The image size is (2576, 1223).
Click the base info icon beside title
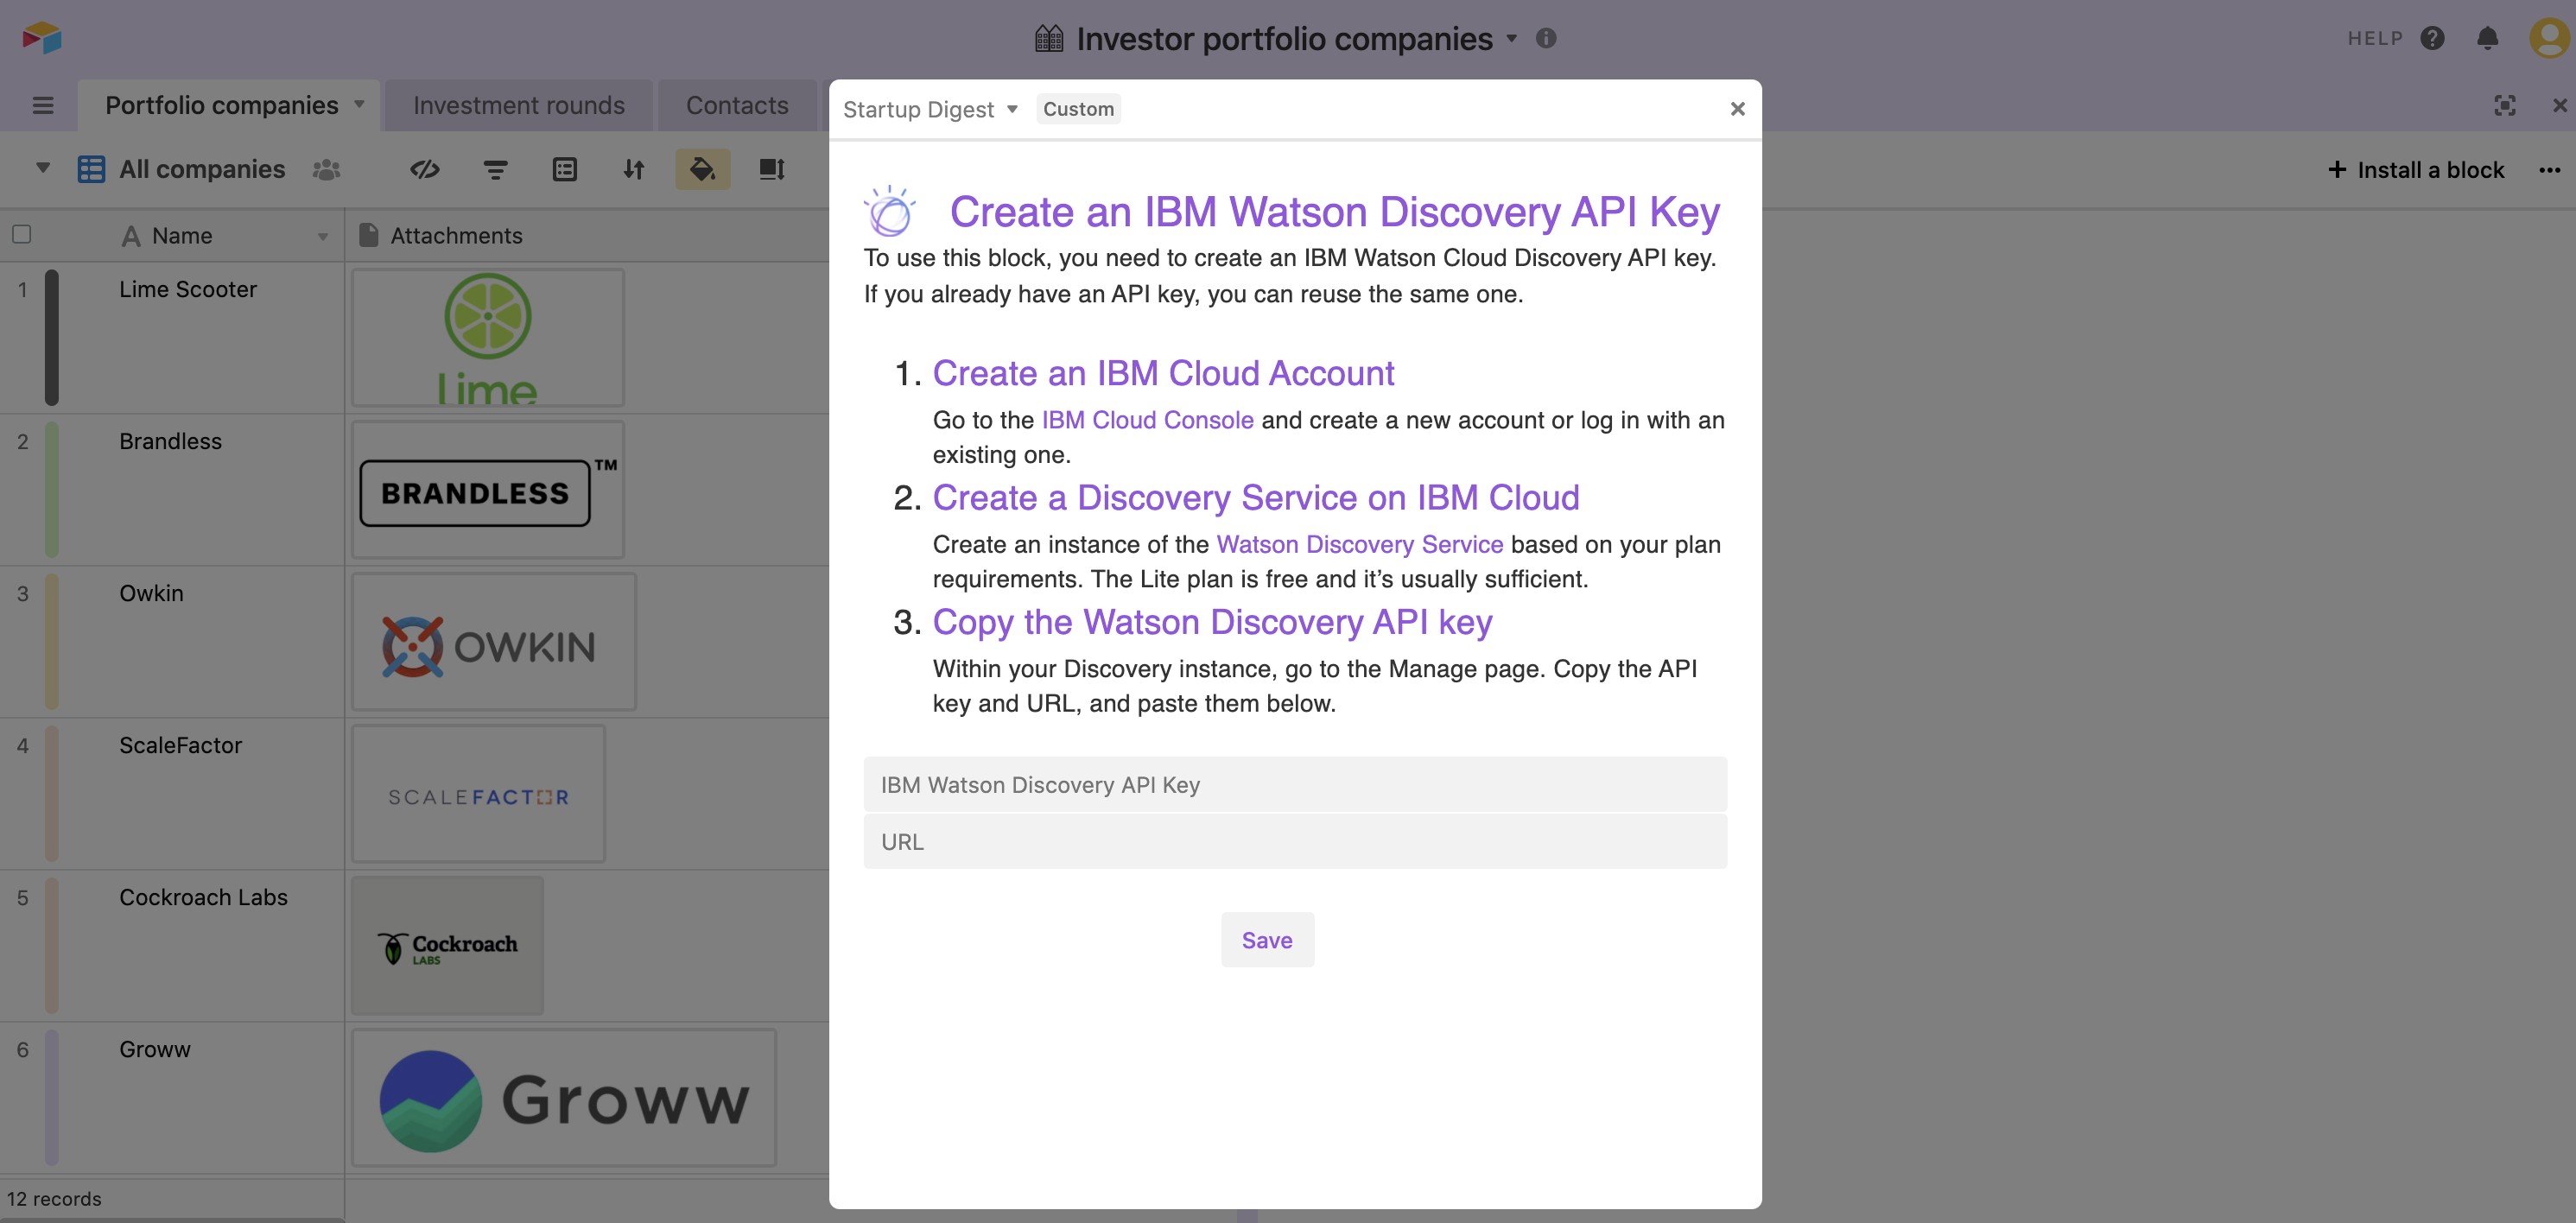[x=1546, y=38]
